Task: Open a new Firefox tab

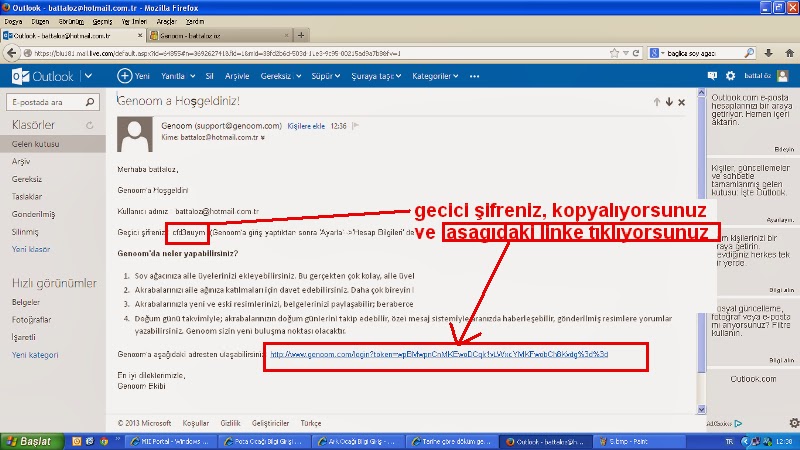Action: click(x=301, y=35)
